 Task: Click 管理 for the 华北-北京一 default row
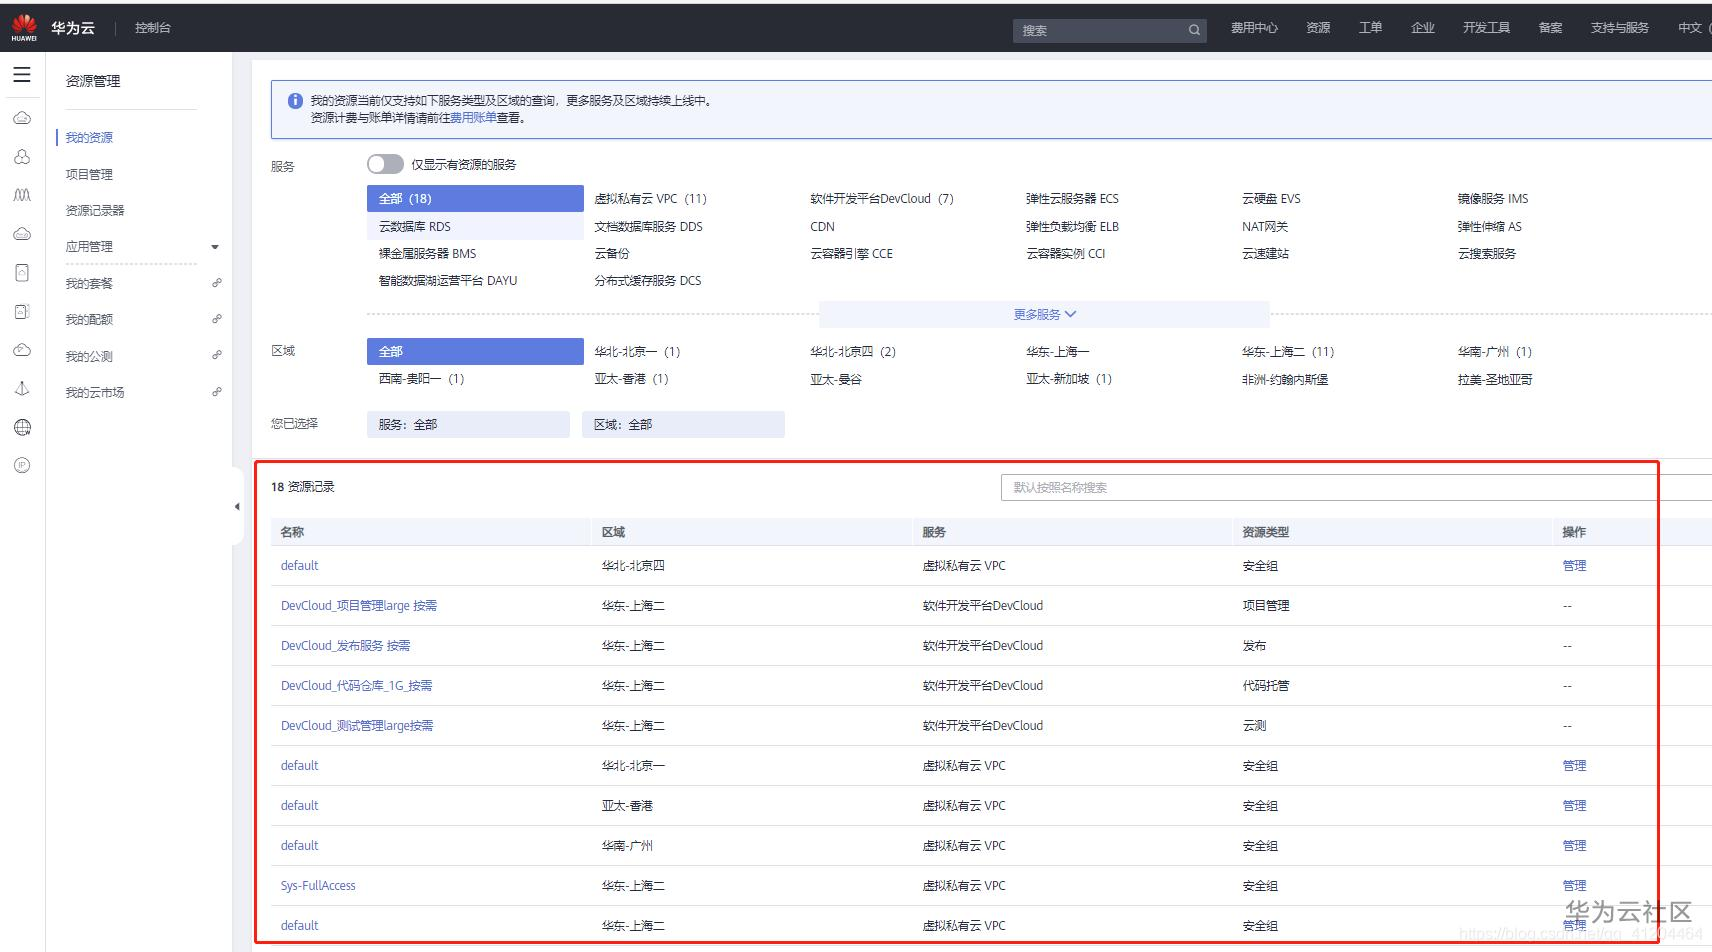click(x=1574, y=766)
